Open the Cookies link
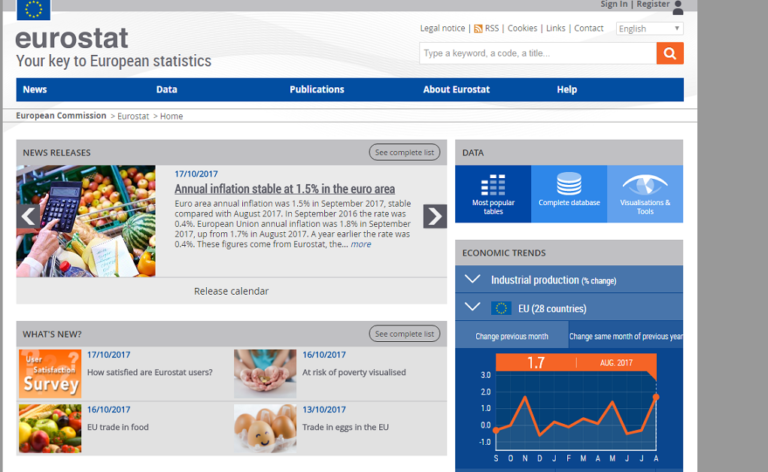This screenshot has height=472, width=768. (x=522, y=28)
